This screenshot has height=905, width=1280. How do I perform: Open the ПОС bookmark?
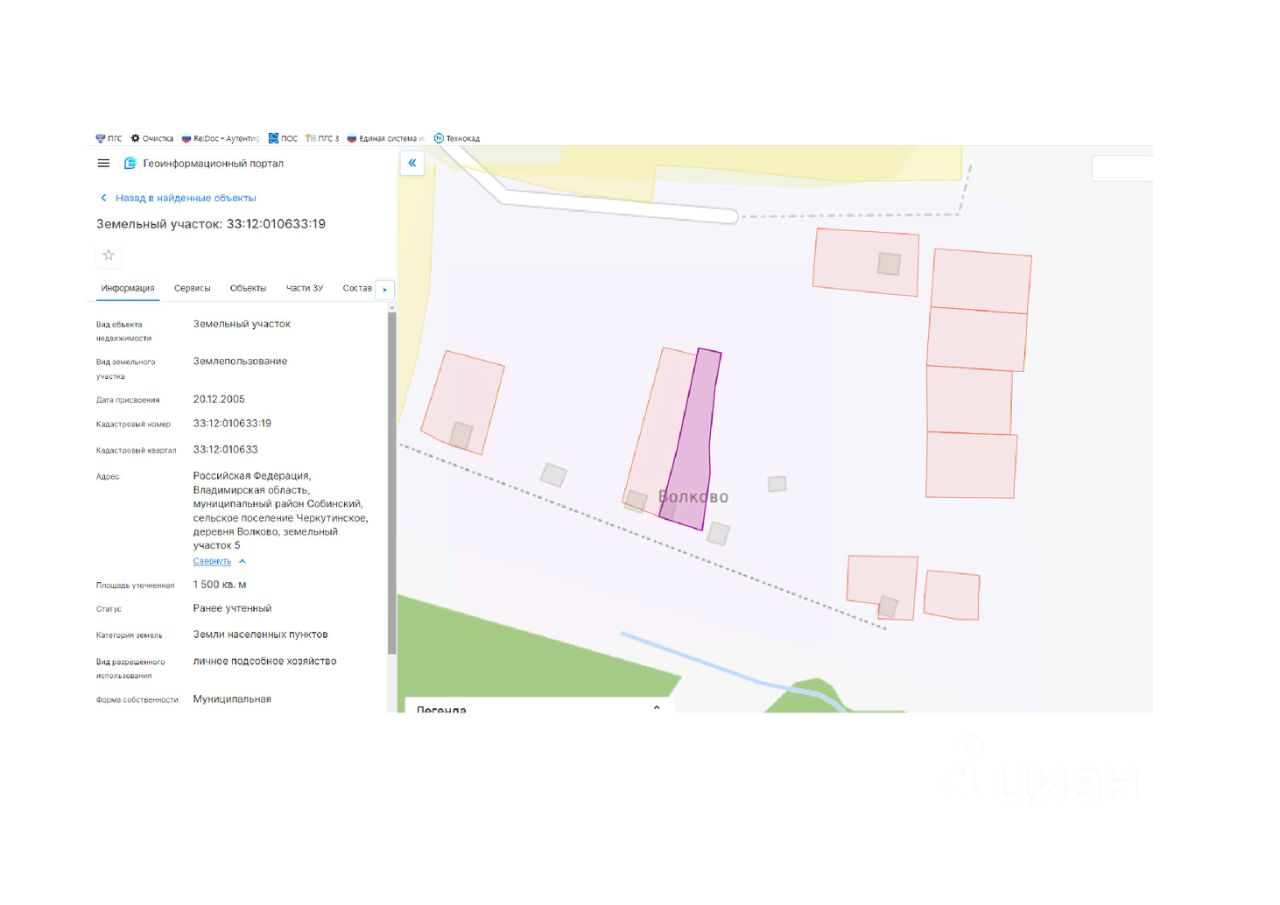(x=283, y=138)
